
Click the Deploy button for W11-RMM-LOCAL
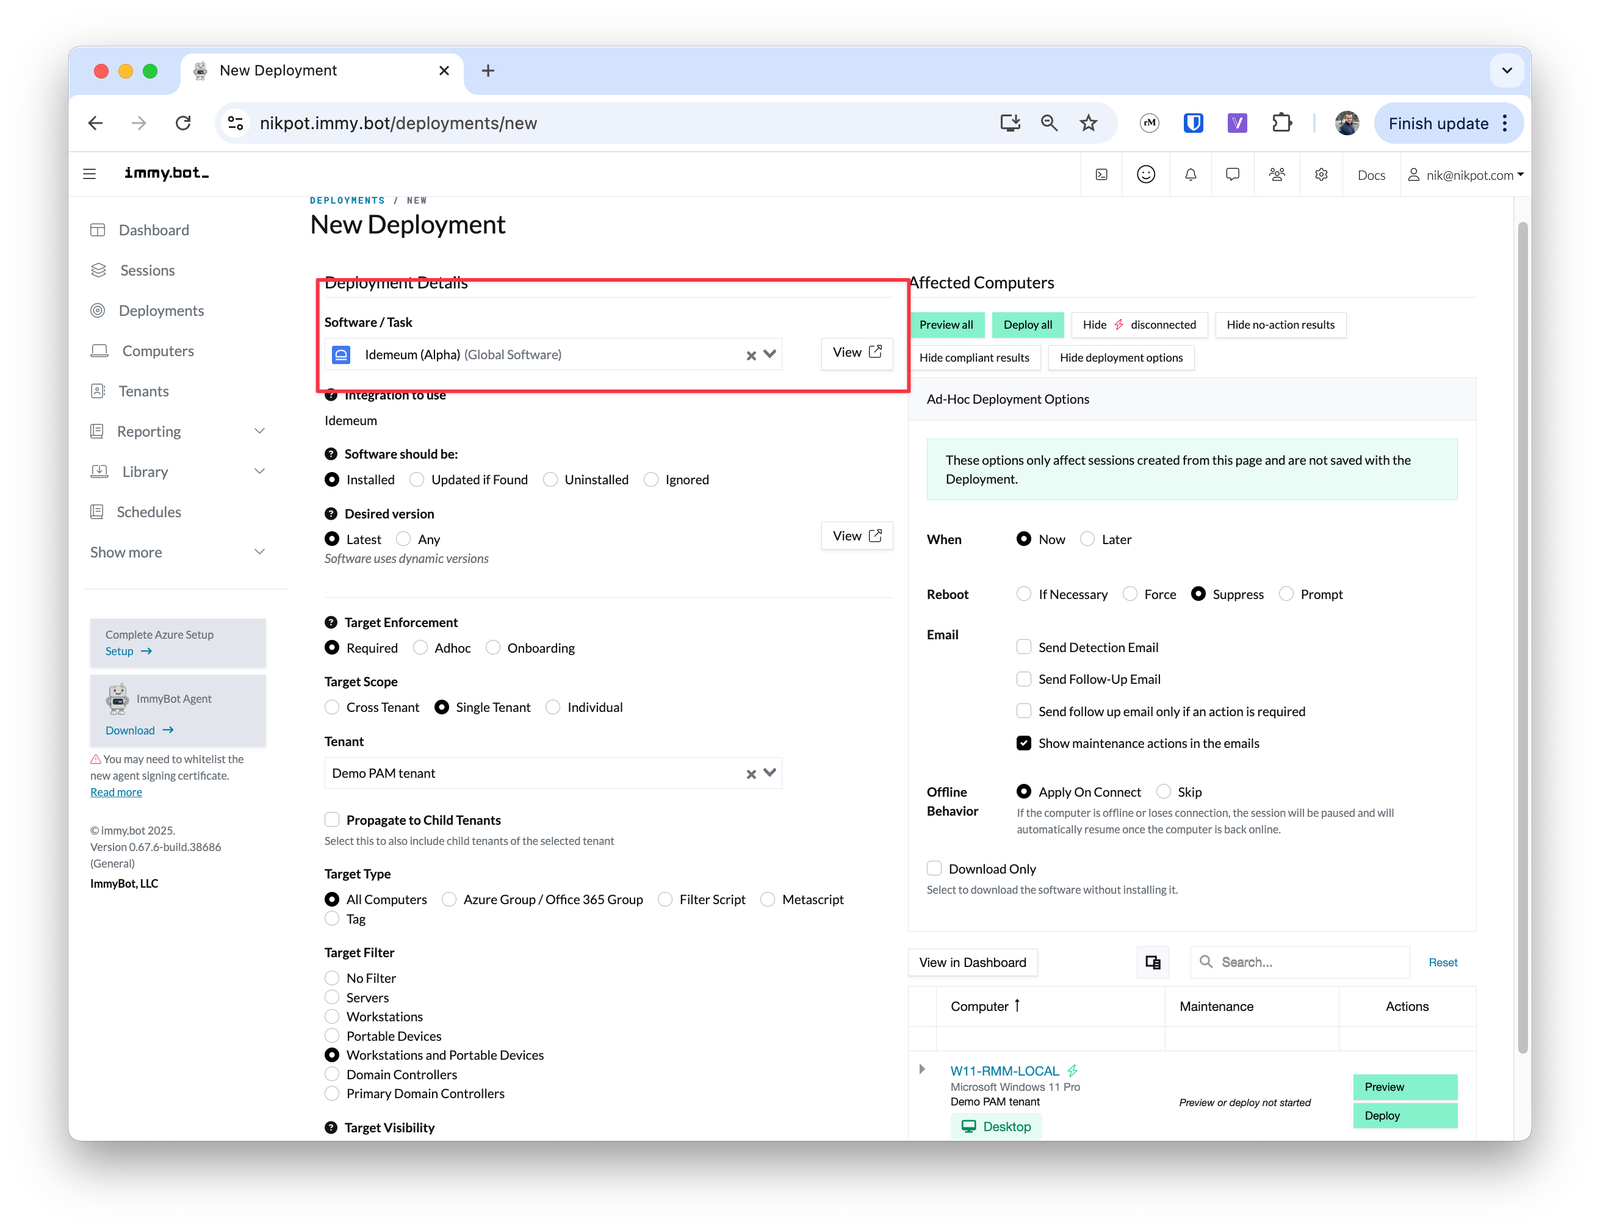(x=1405, y=1116)
